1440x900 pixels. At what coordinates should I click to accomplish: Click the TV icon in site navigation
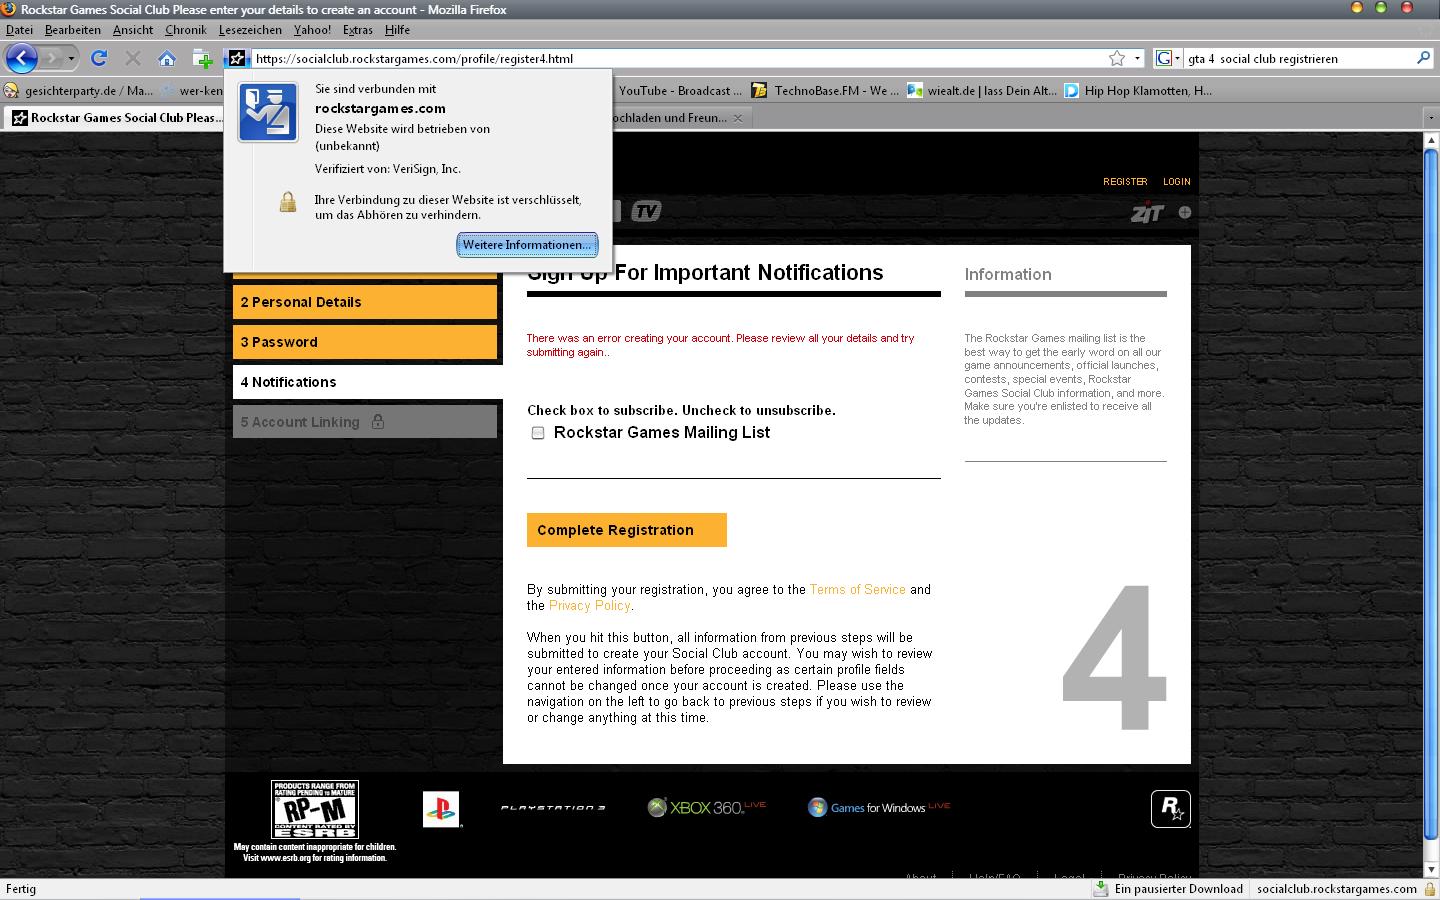pyautogui.click(x=647, y=211)
